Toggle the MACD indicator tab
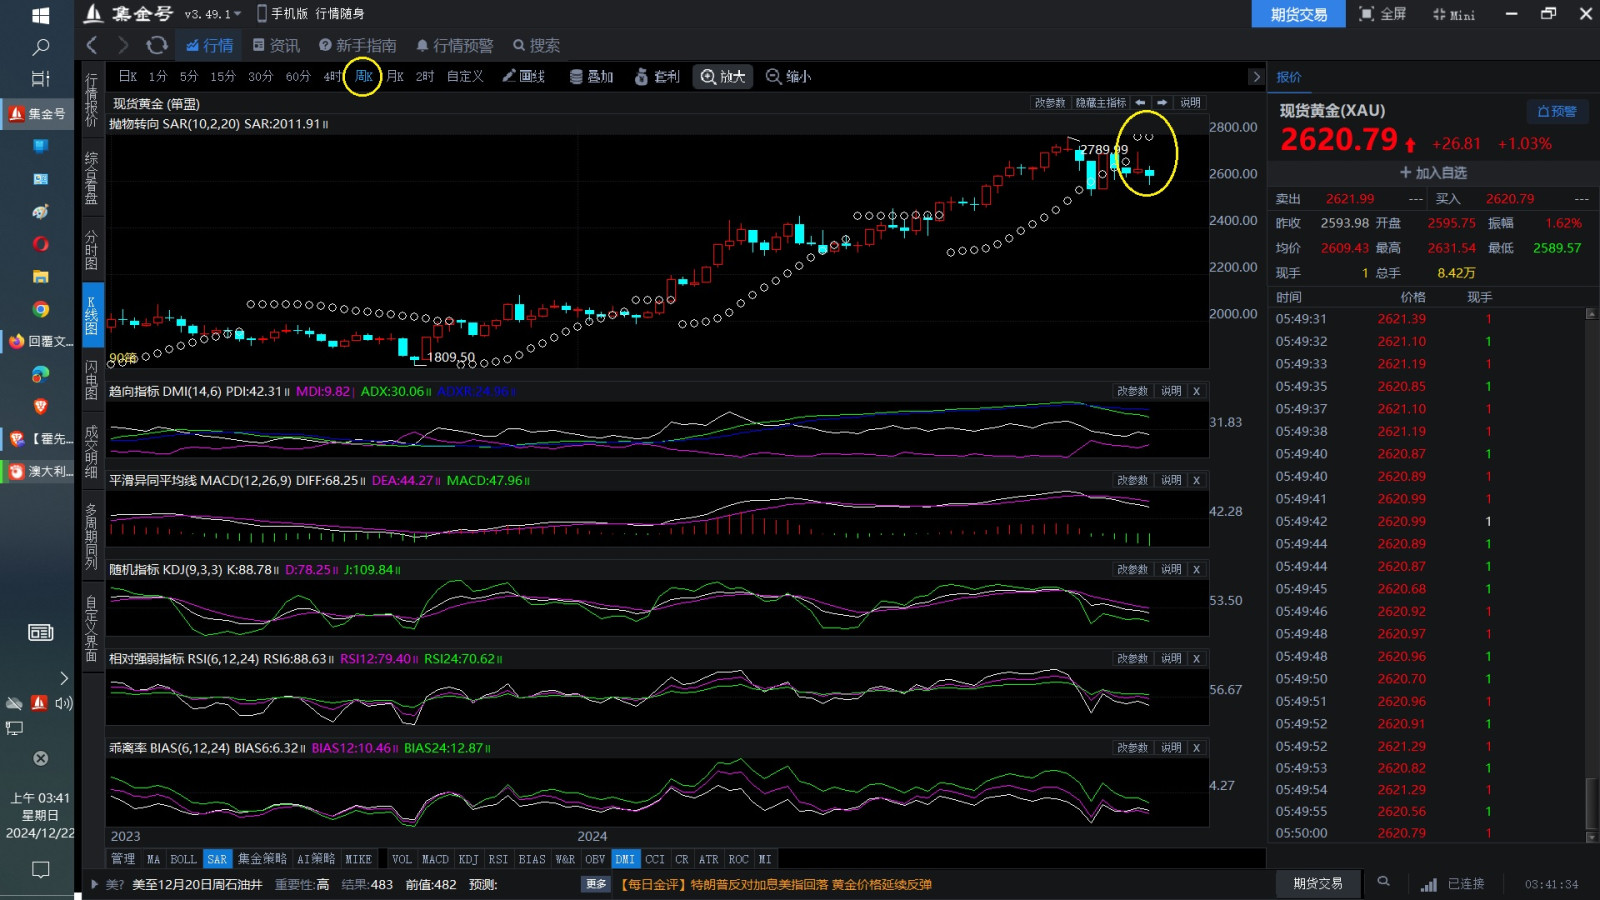This screenshot has height=900, width=1600. [x=435, y=859]
